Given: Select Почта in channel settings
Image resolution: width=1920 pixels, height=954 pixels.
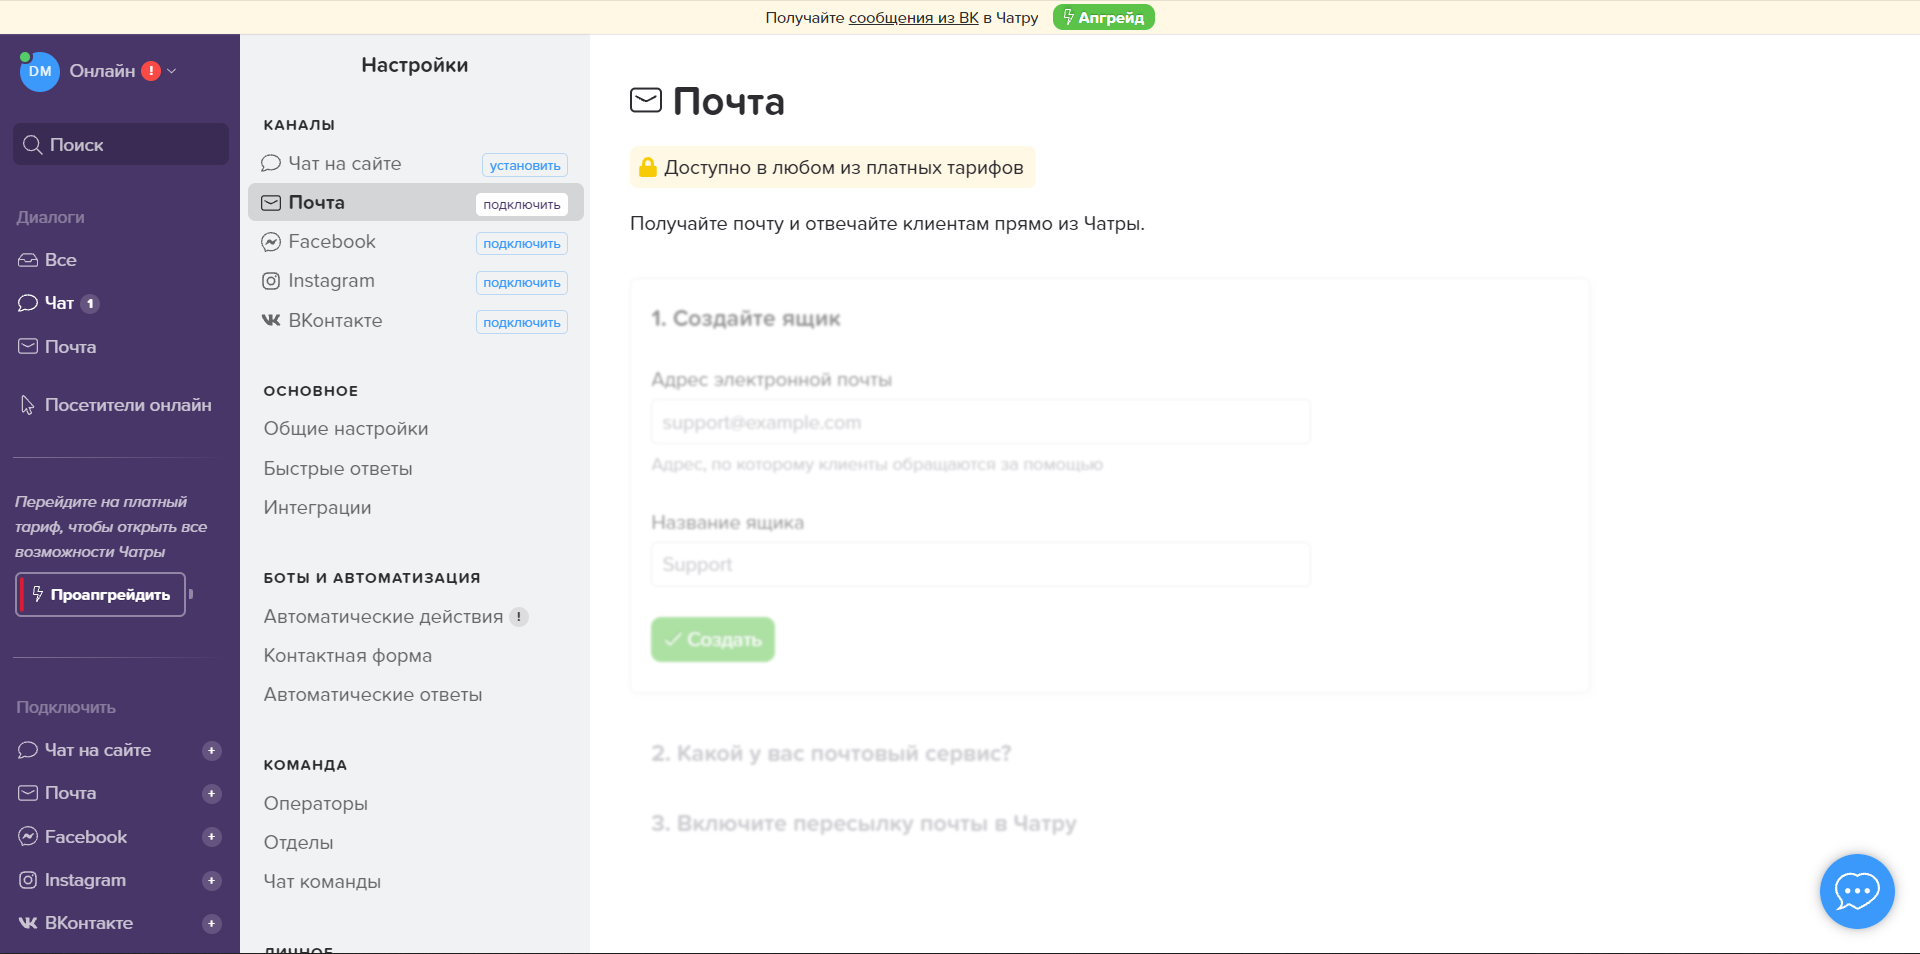Looking at the screenshot, I should pos(415,202).
